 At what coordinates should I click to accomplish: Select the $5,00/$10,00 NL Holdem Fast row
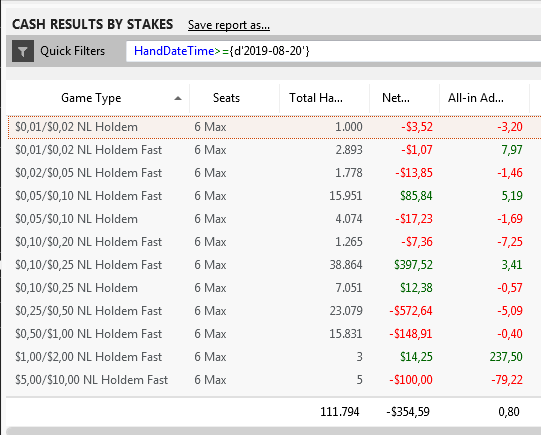pyautogui.click(x=274, y=380)
